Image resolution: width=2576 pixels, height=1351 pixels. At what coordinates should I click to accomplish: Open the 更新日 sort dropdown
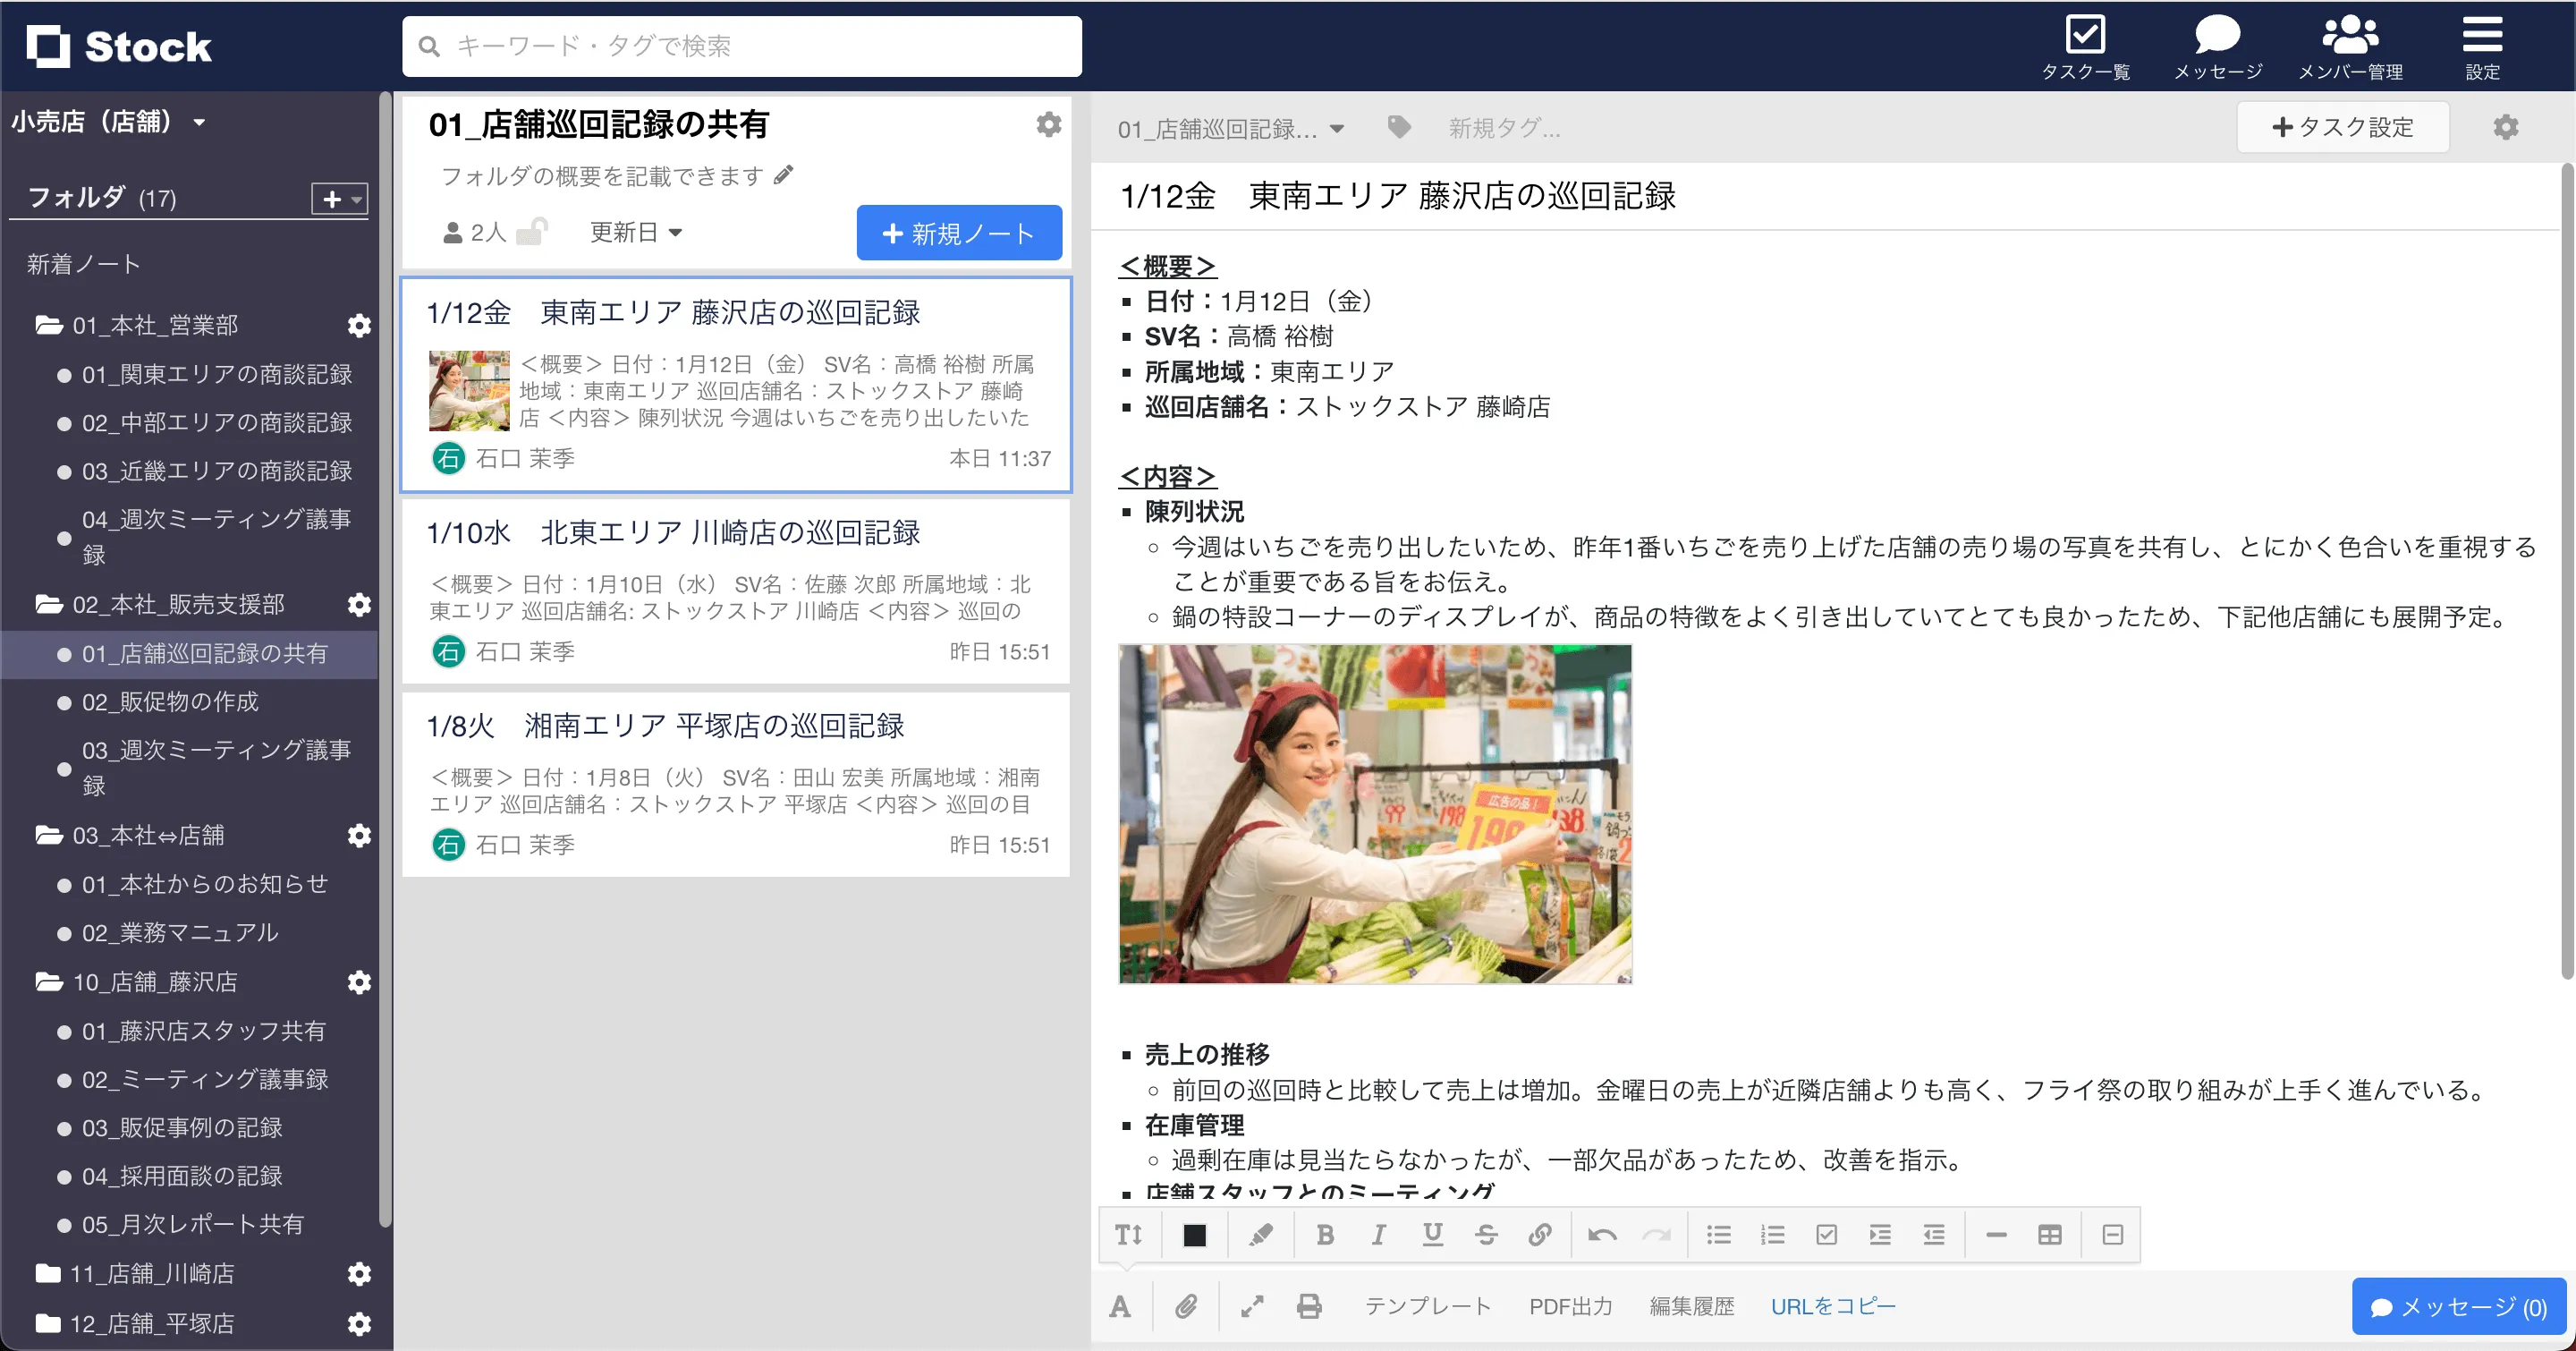[634, 231]
